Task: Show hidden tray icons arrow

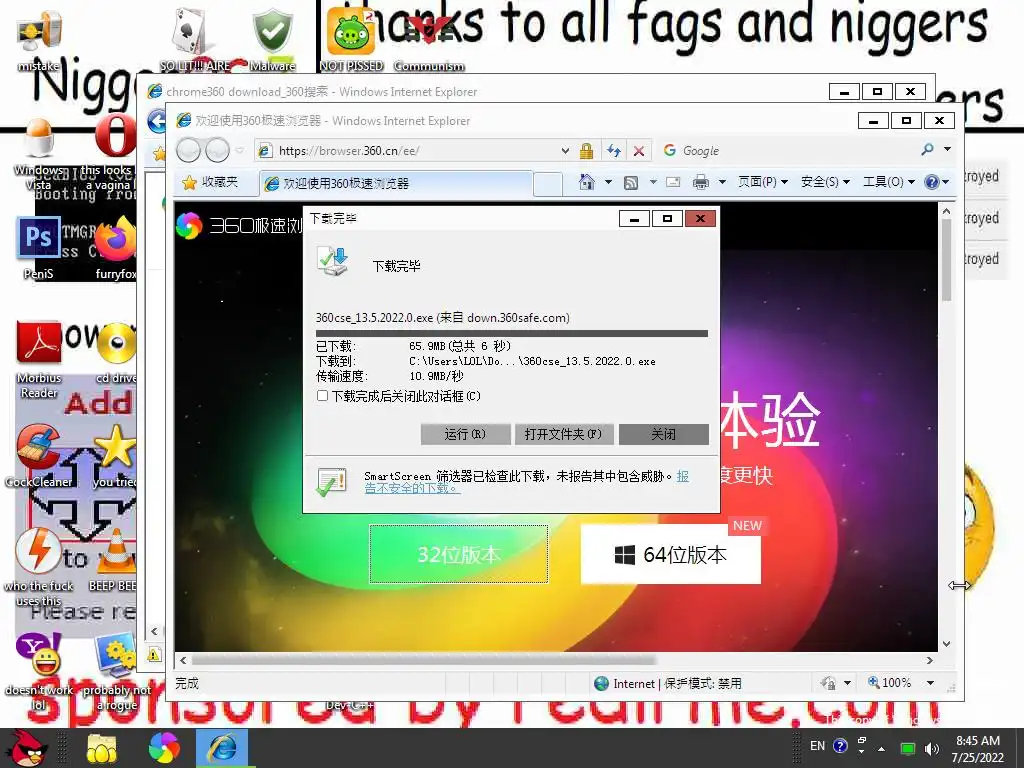Action: (882, 749)
